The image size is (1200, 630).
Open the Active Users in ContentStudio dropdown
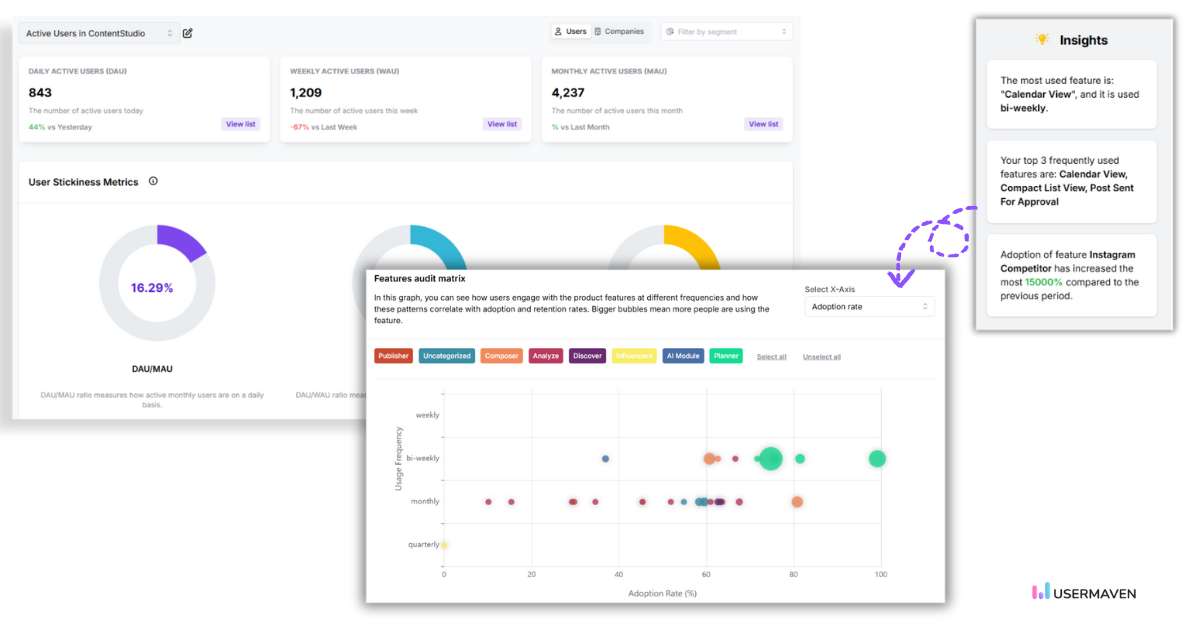coord(99,33)
